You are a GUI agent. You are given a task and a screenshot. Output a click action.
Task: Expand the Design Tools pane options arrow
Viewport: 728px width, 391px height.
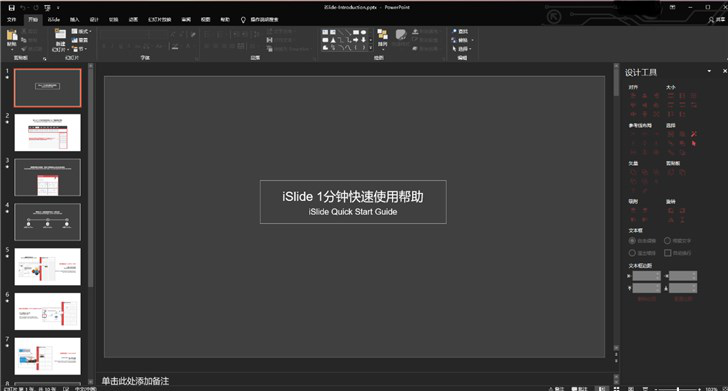709,71
